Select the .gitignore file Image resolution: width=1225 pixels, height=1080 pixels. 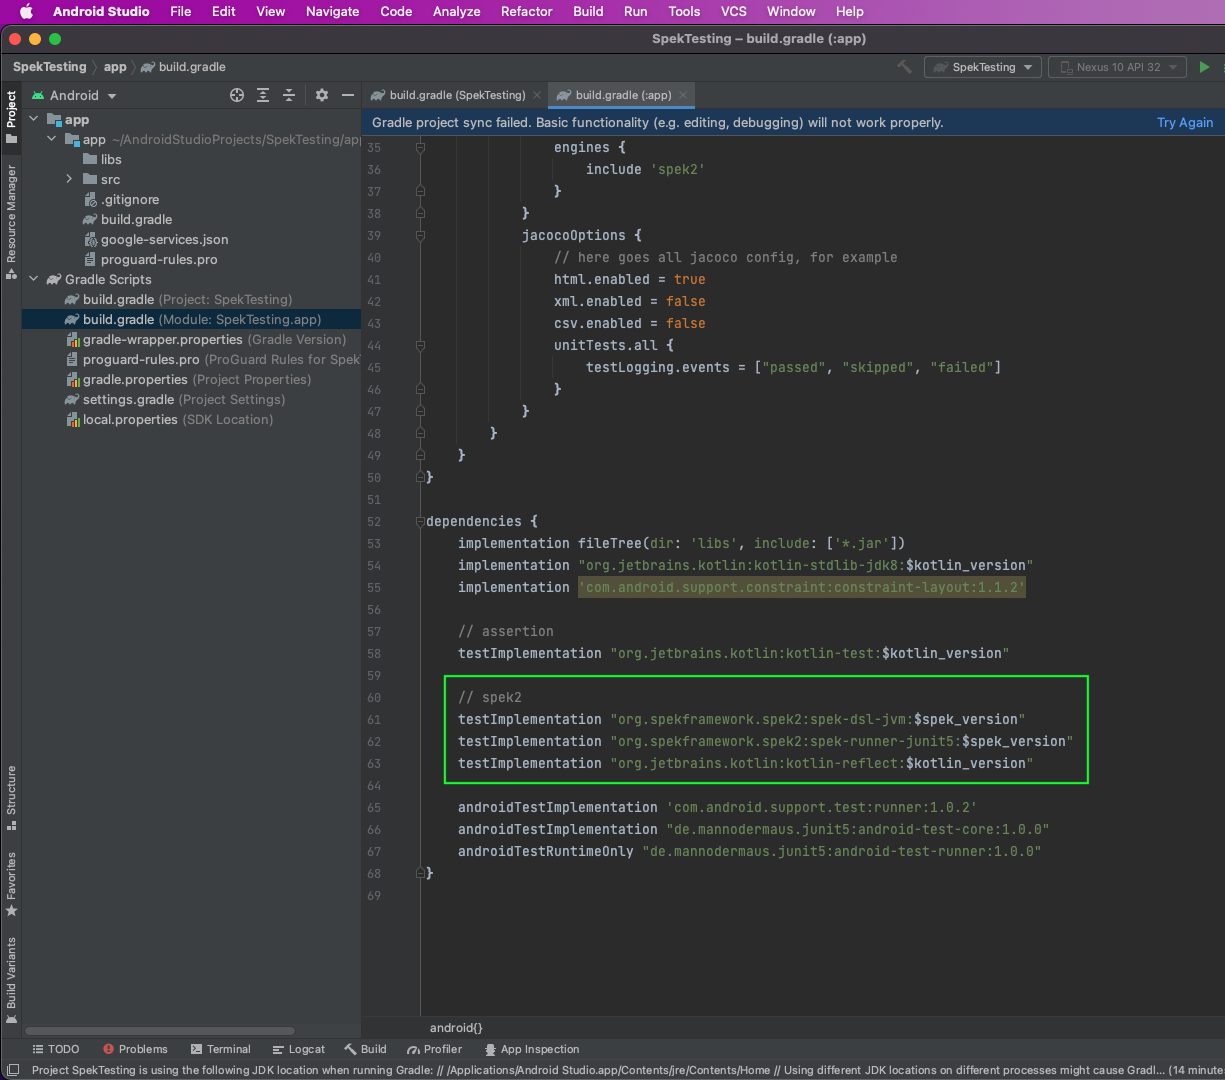click(x=121, y=199)
